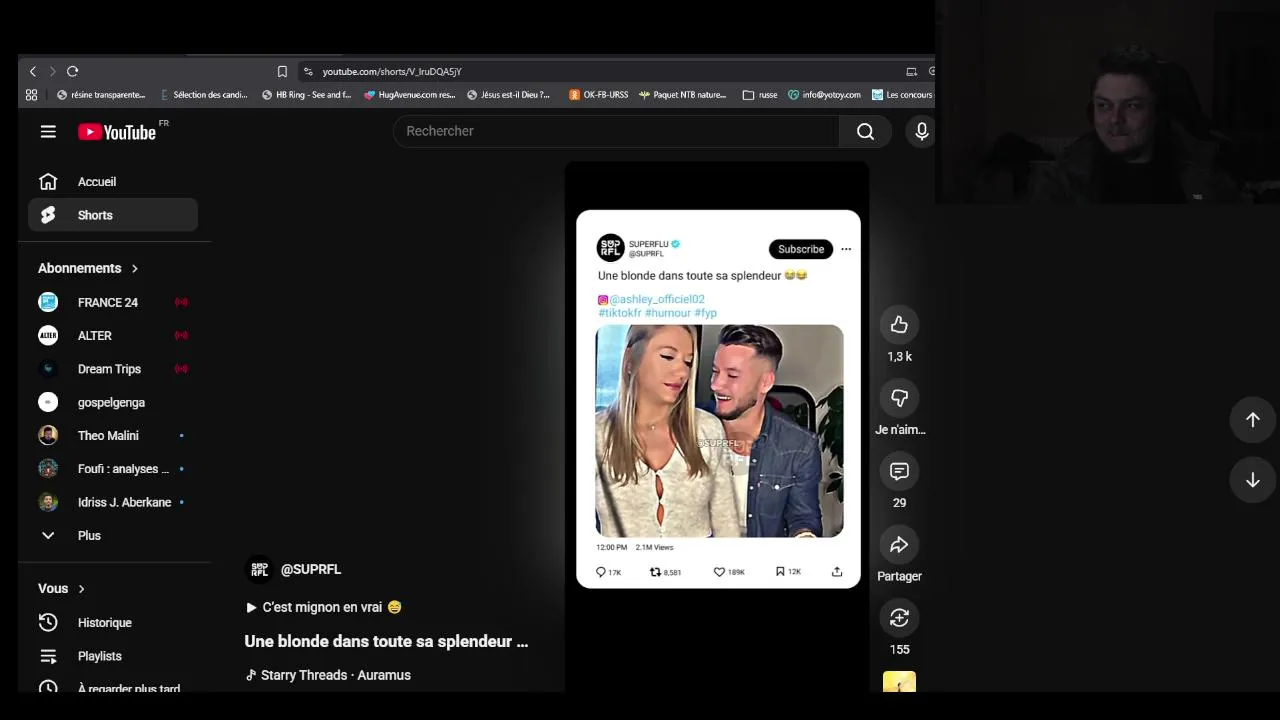Reload the page with the refresh icon
The height and width of the screenshot is (720, 1280).
[72, 71]
